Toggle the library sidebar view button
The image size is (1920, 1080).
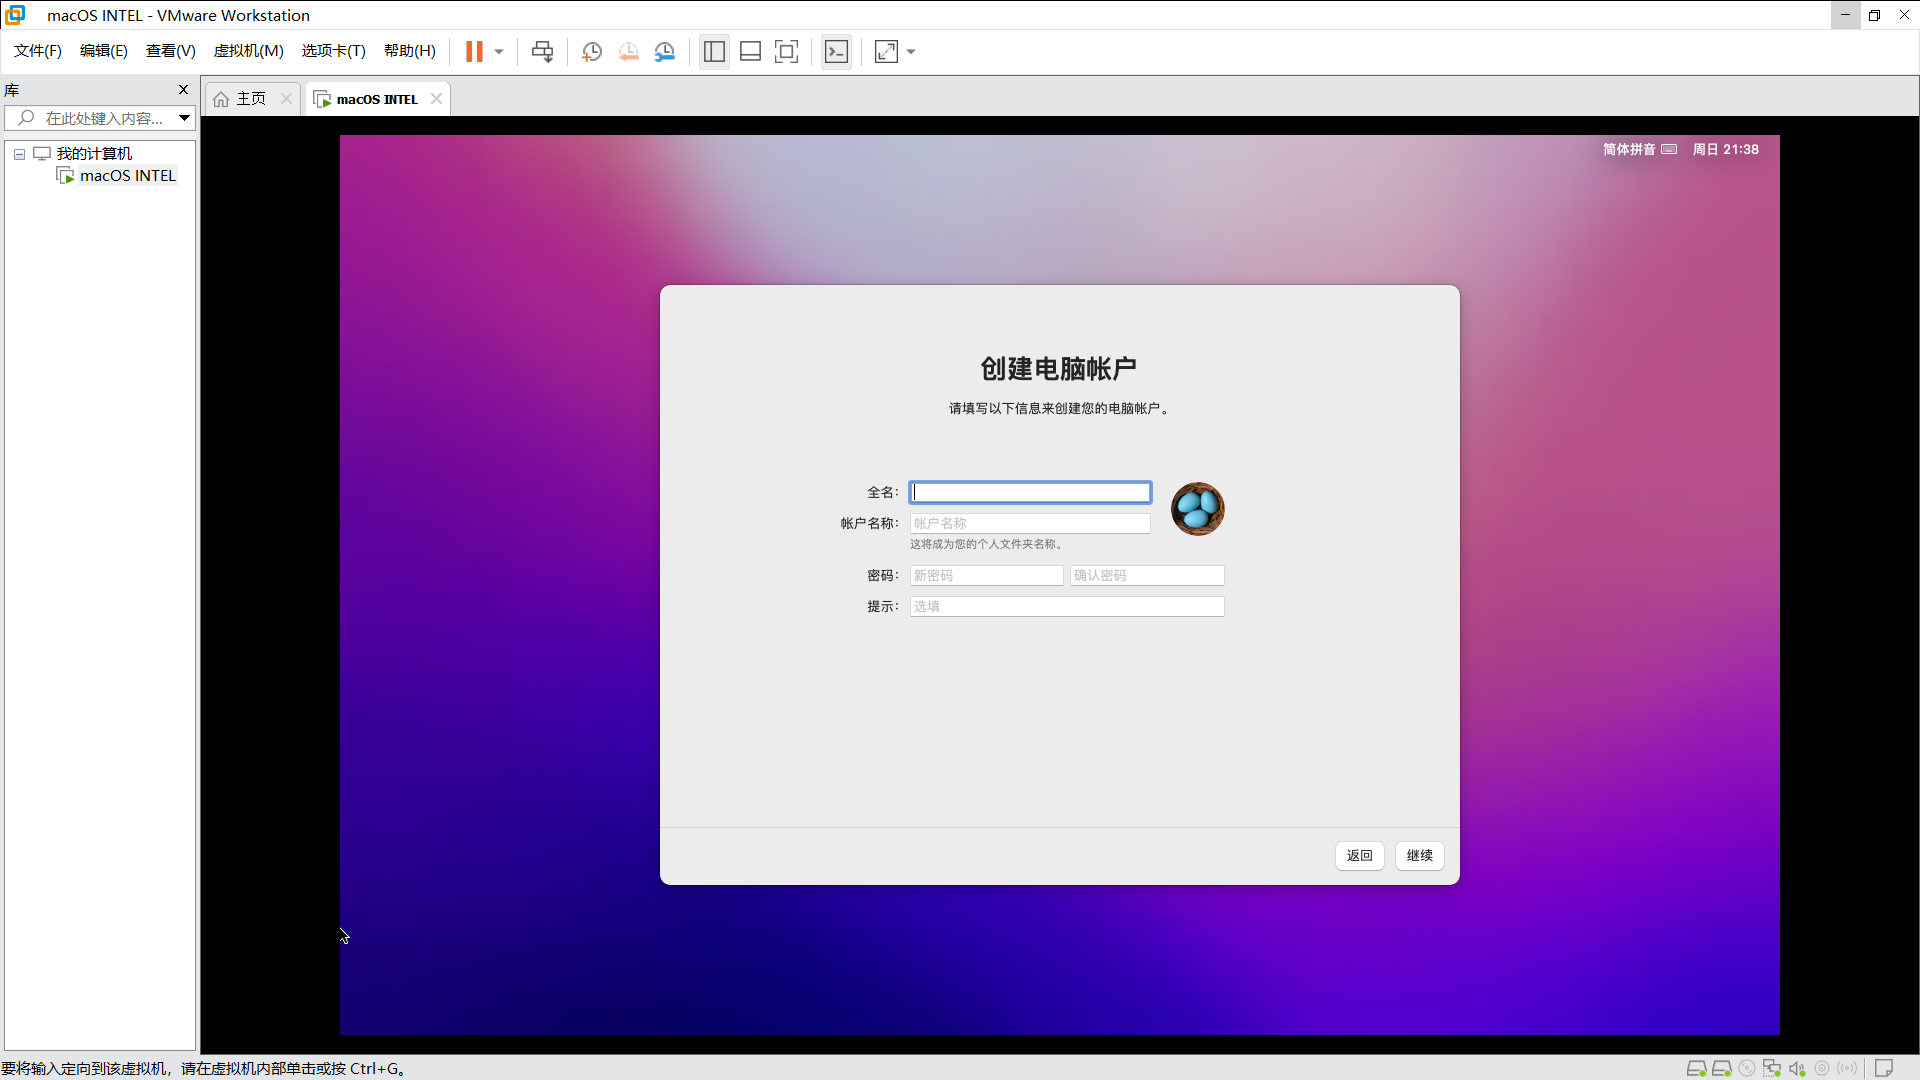(714, 51)
